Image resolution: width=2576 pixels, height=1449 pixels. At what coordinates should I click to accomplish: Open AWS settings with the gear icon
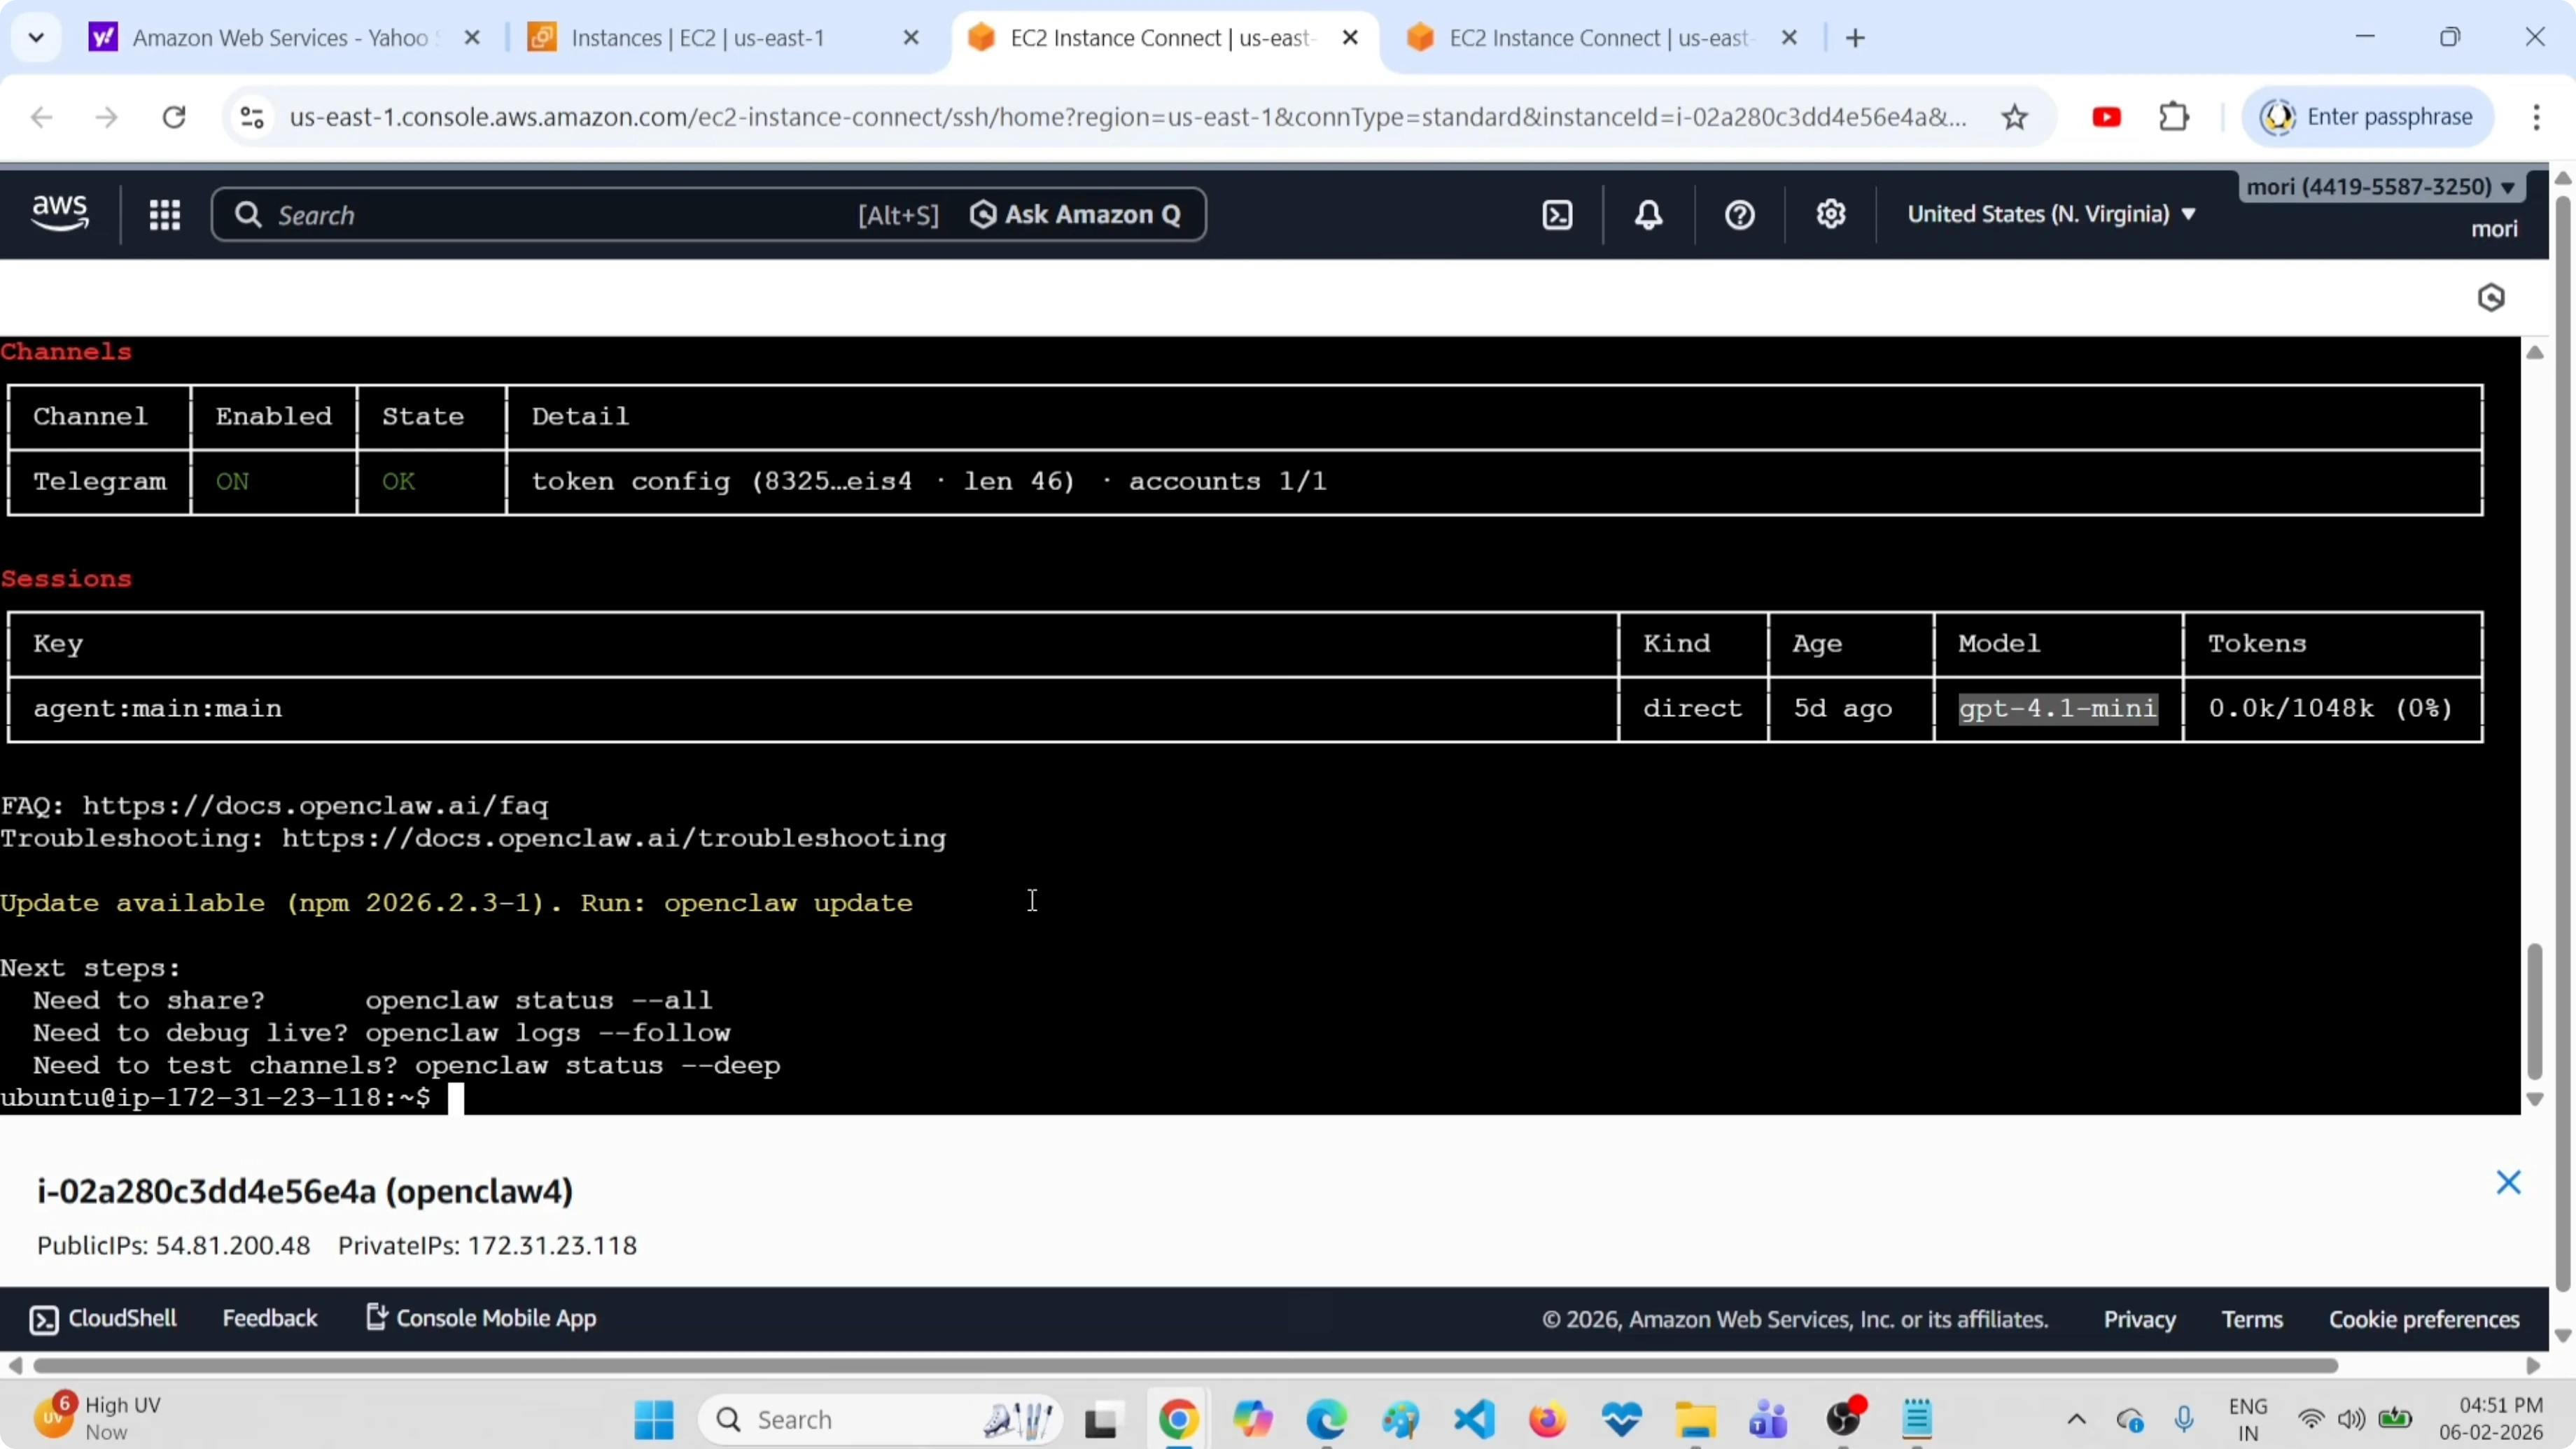click(x=1830, y=214)
